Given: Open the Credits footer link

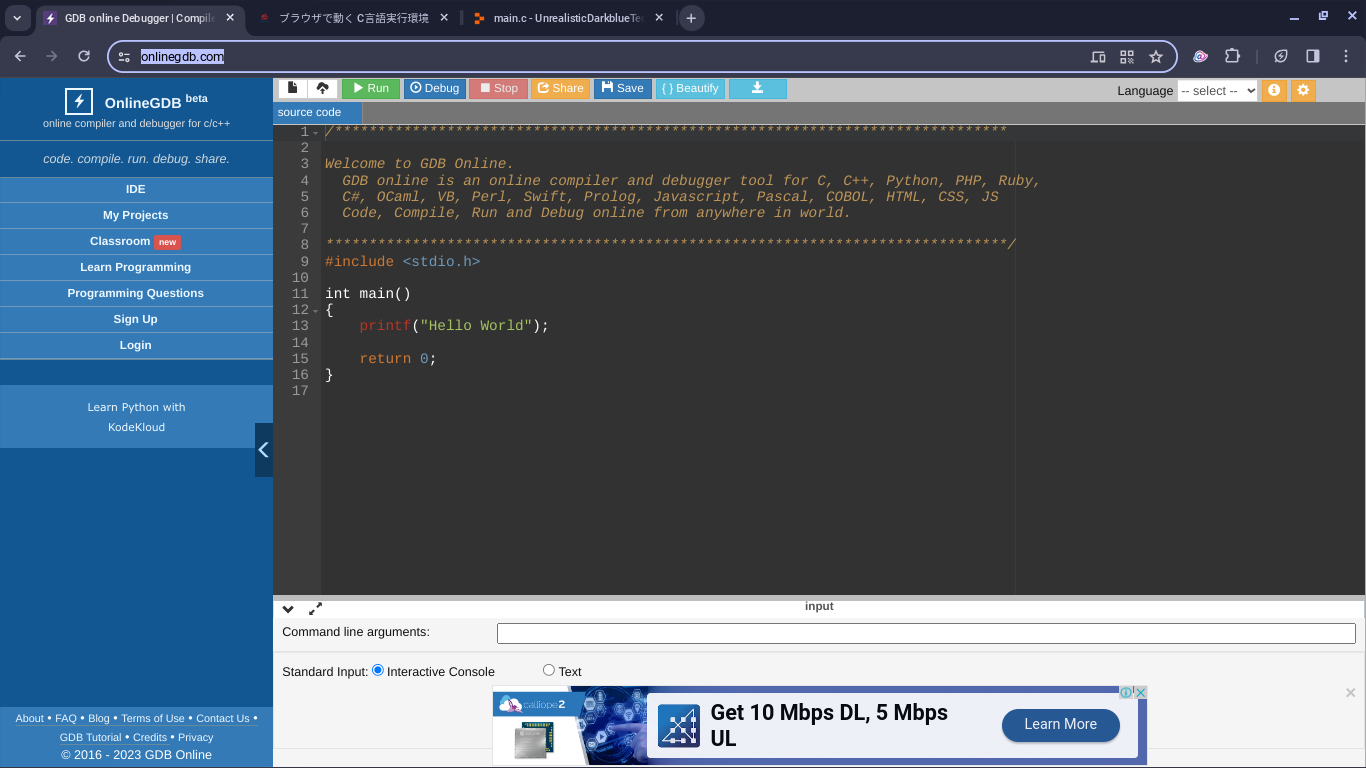Looking at the screenshot, I should click(x=150, y=737).
